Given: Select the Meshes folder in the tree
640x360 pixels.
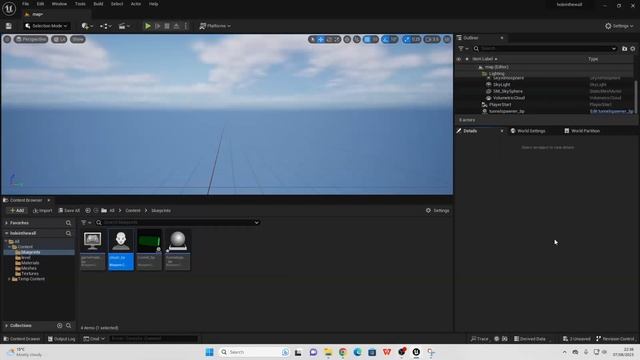Looking at the screenshot, I should pos(29,269).
